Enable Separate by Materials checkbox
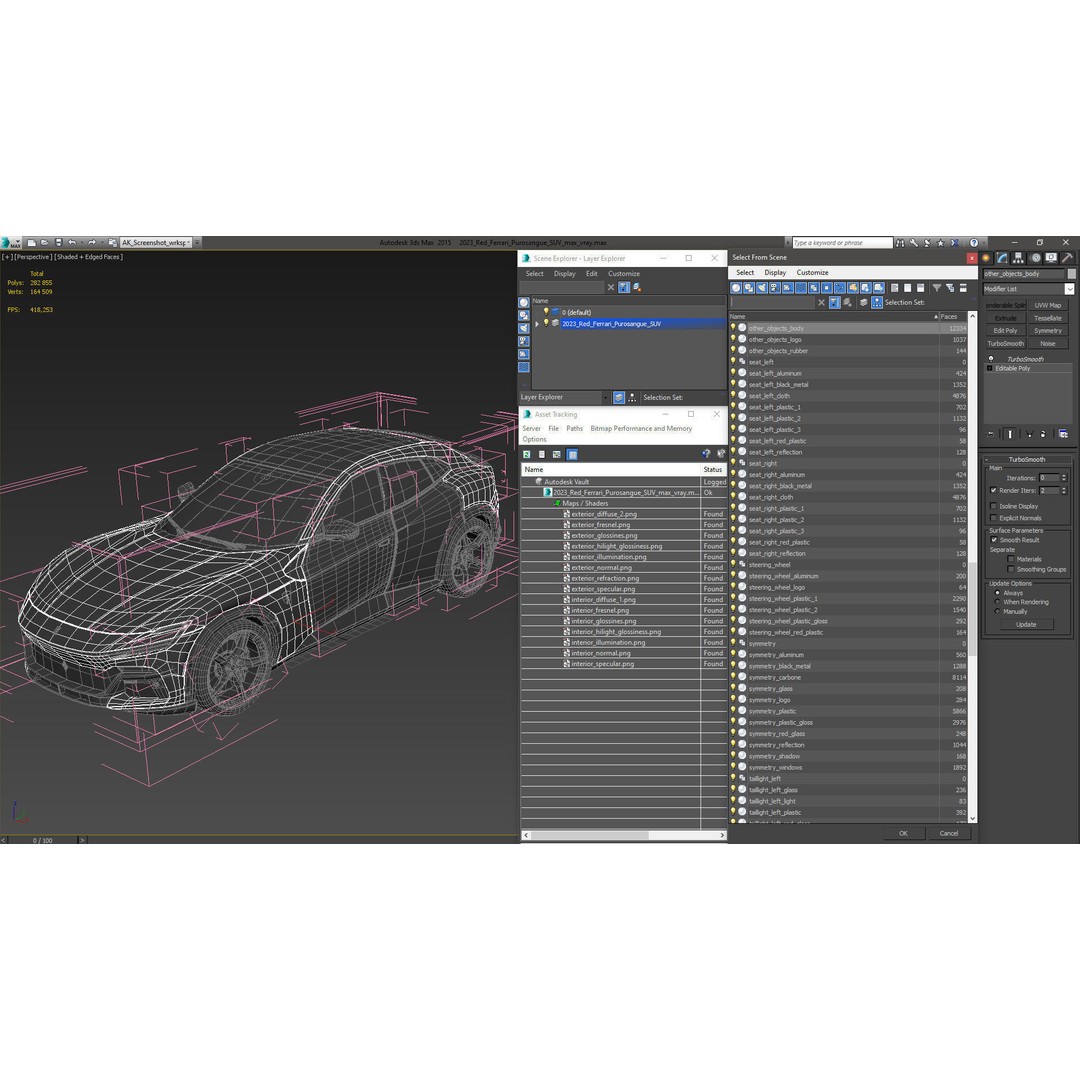This screenshot has width=1080, height=1080. click(1010, 559)
